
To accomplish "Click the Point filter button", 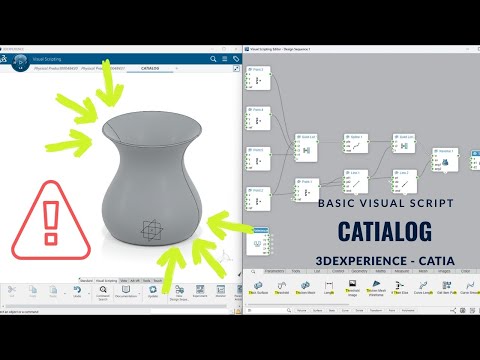I will (x=392, y=311).
